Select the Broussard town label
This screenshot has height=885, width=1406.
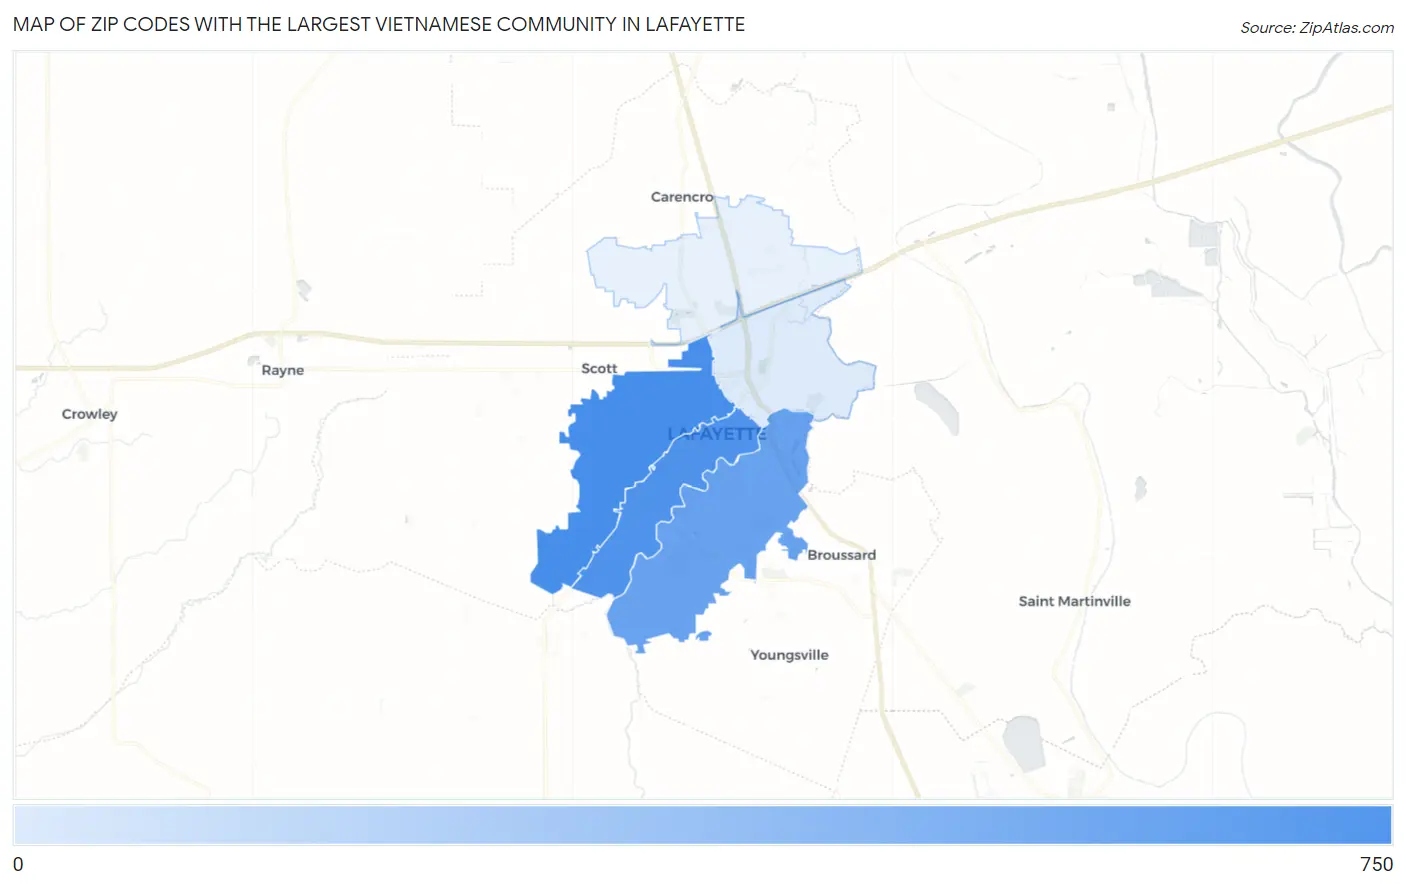tap(842, 555)
